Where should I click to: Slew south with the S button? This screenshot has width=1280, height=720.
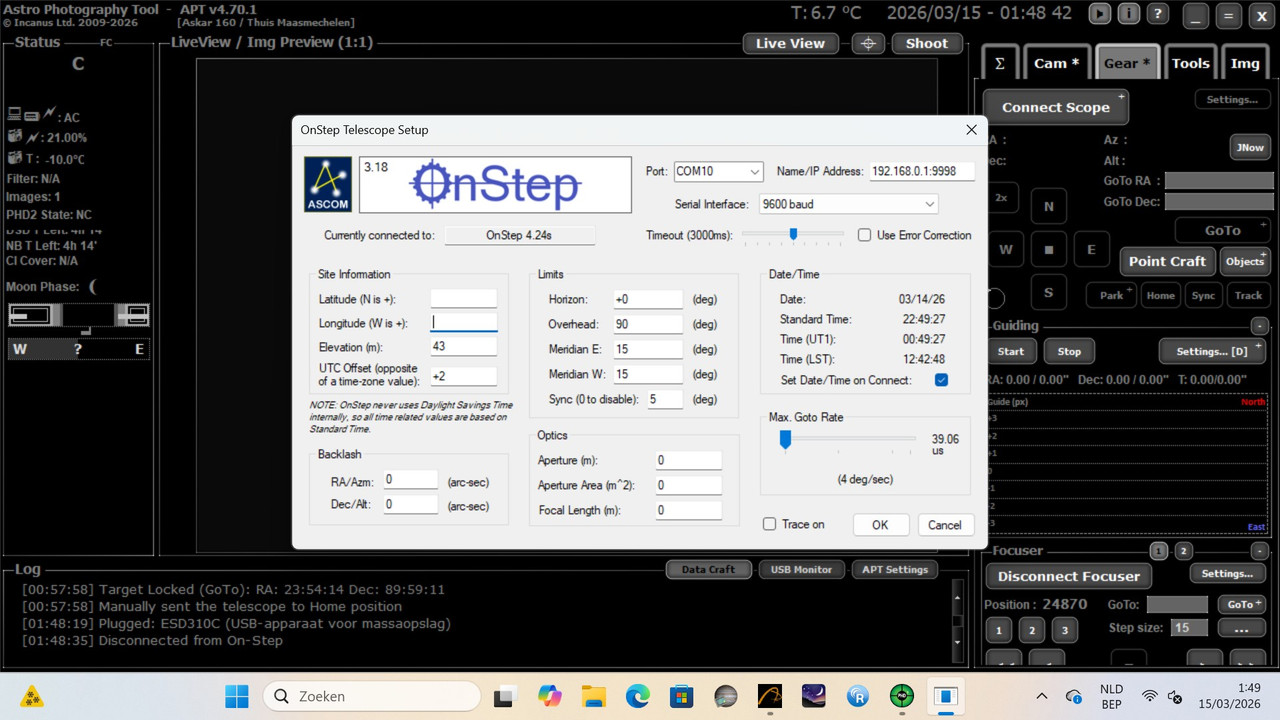1048,292
